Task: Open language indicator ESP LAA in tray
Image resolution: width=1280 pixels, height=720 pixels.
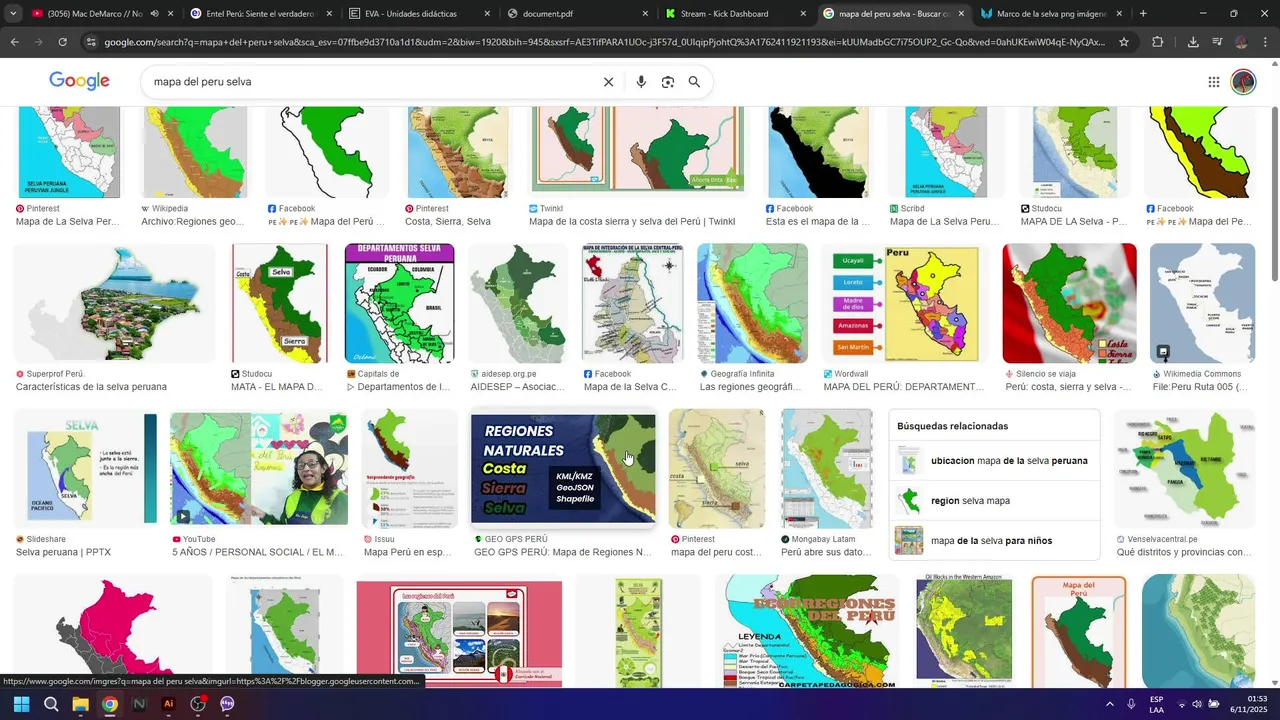Action: [x=1156, y=704]
